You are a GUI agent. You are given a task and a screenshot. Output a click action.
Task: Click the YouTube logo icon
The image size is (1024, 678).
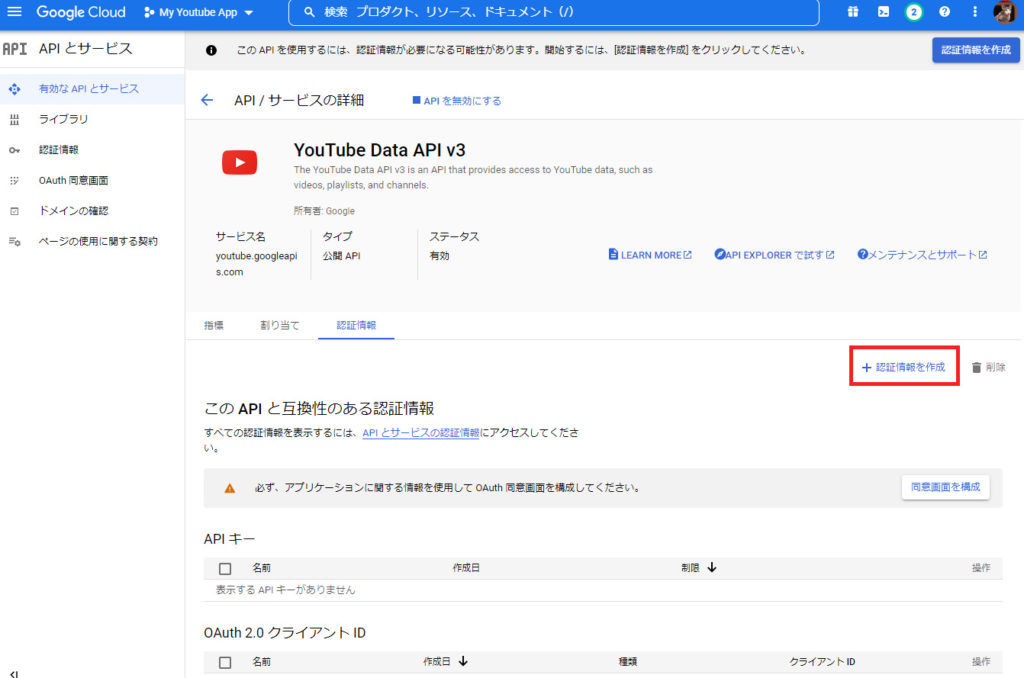coord(240,163)
